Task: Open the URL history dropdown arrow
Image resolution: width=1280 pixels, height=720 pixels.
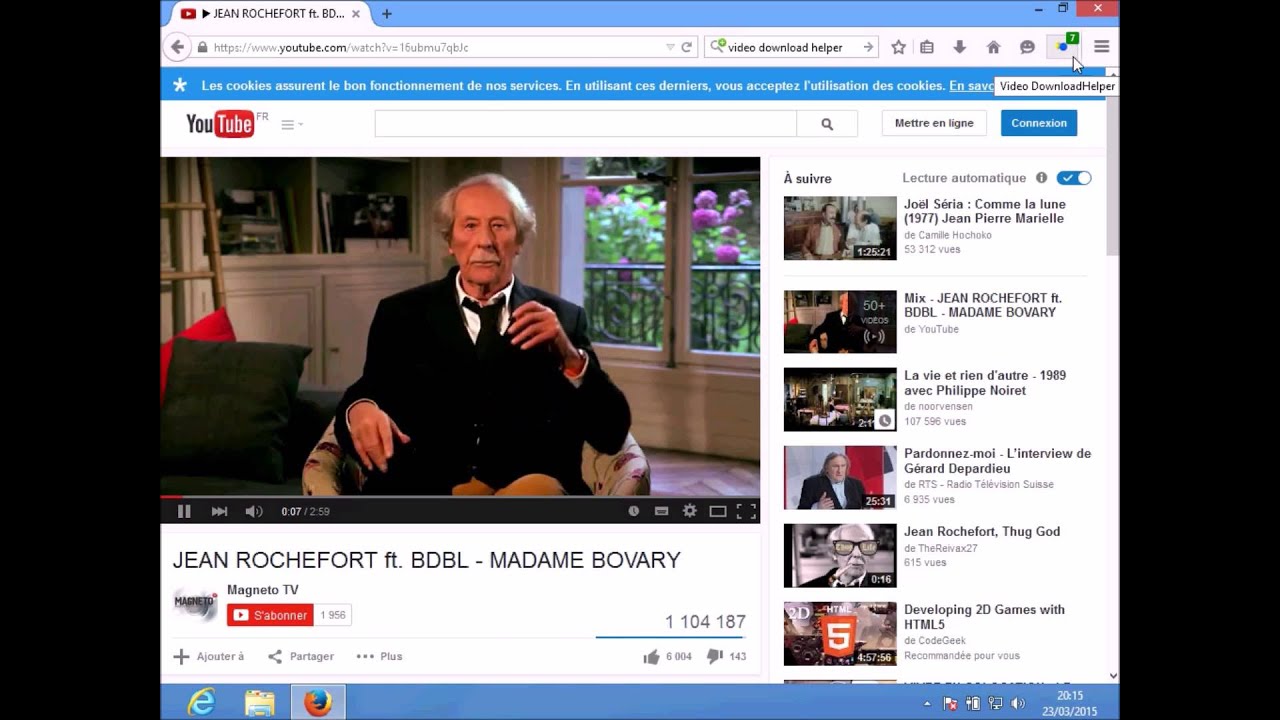Action: click(x=670, y=47)
